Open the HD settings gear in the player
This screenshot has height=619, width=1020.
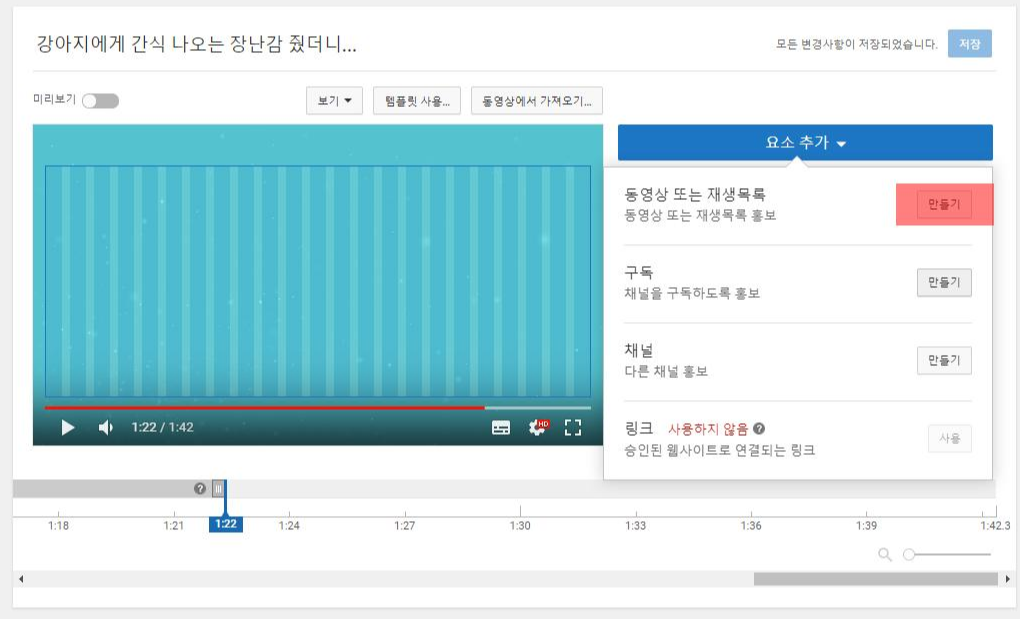tap(538, 427)
